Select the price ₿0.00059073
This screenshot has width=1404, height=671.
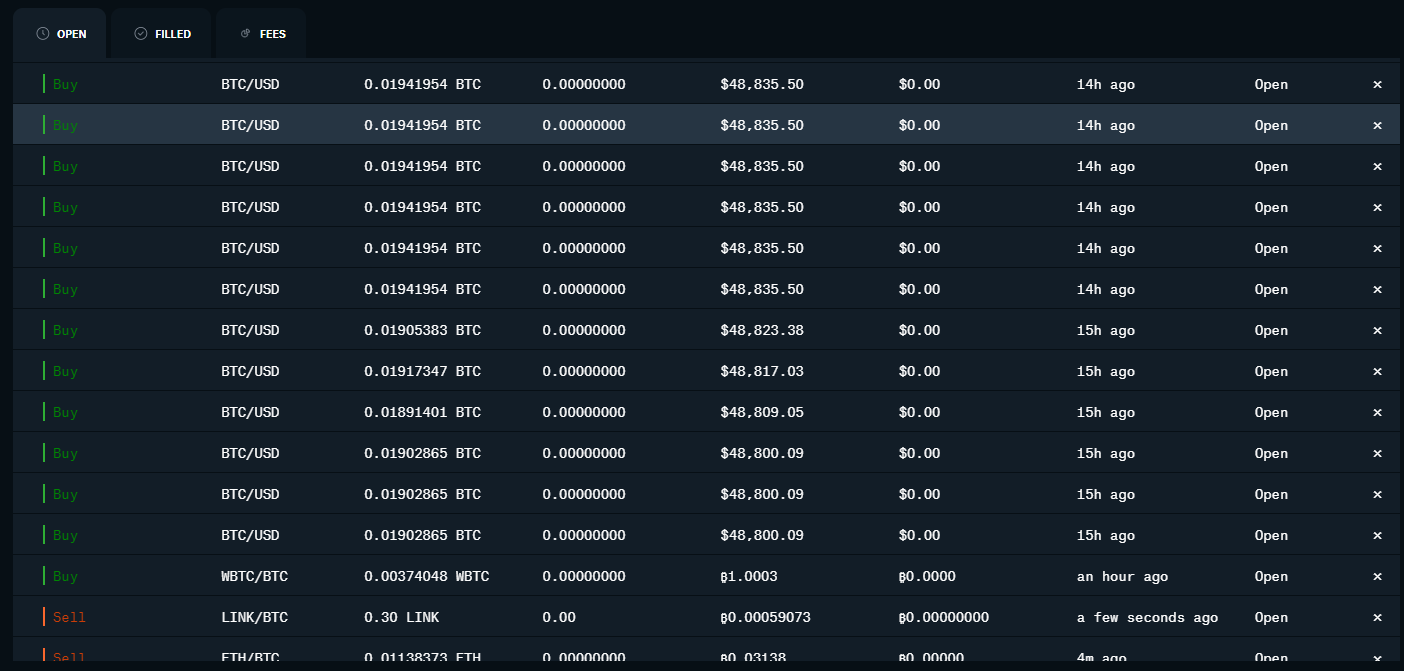[765, 617]
